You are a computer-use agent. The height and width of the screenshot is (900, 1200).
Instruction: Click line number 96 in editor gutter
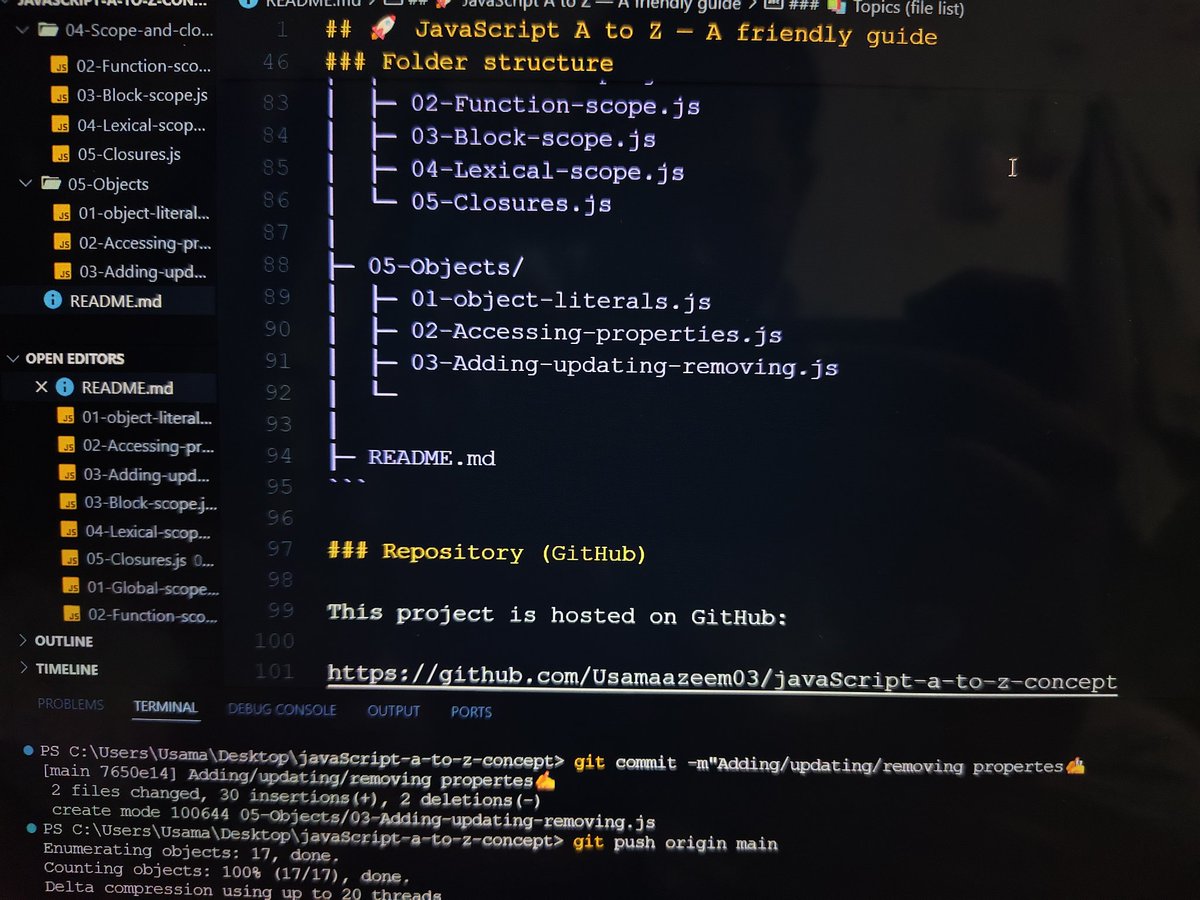tap(279, 517)
